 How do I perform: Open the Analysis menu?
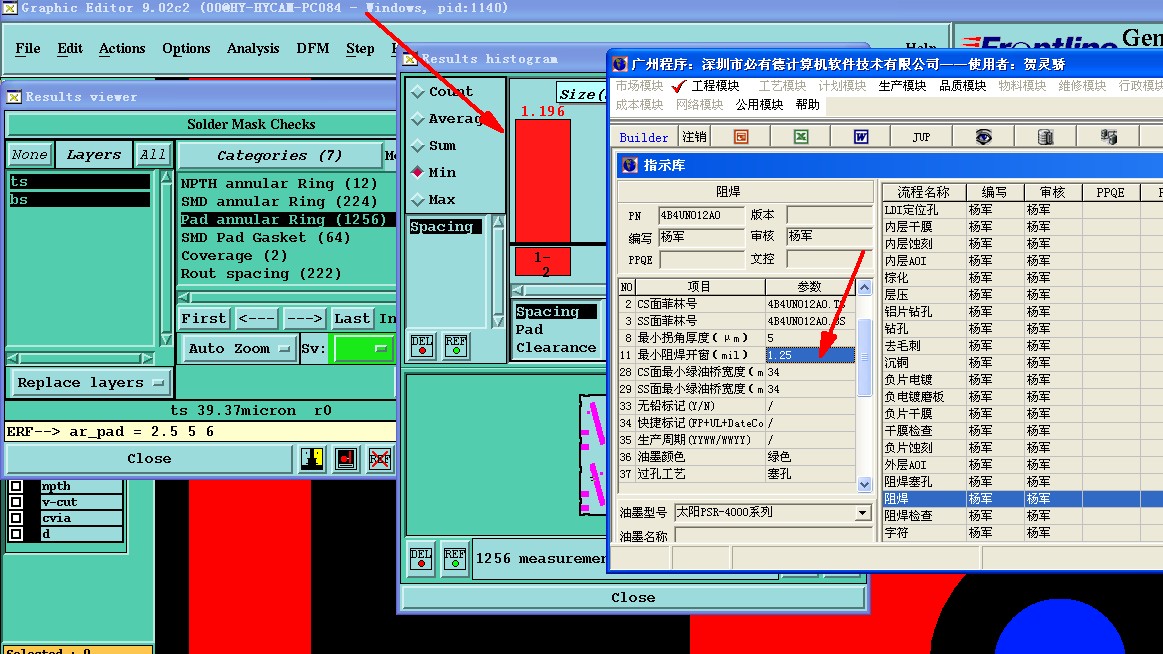253,49
